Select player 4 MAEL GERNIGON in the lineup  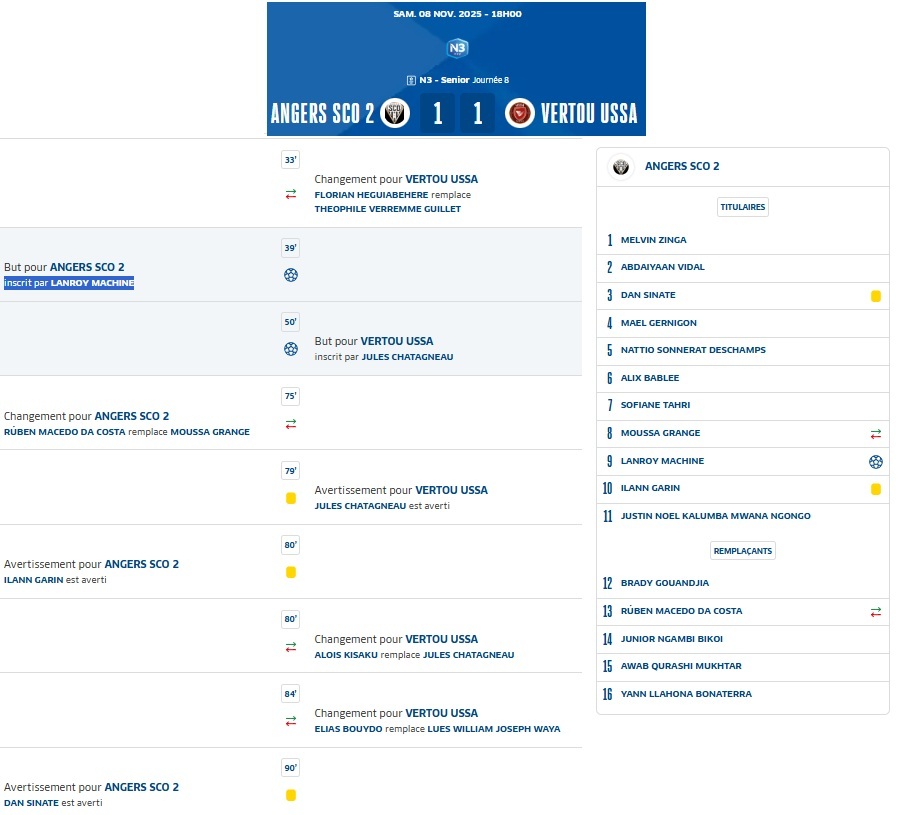742,323
